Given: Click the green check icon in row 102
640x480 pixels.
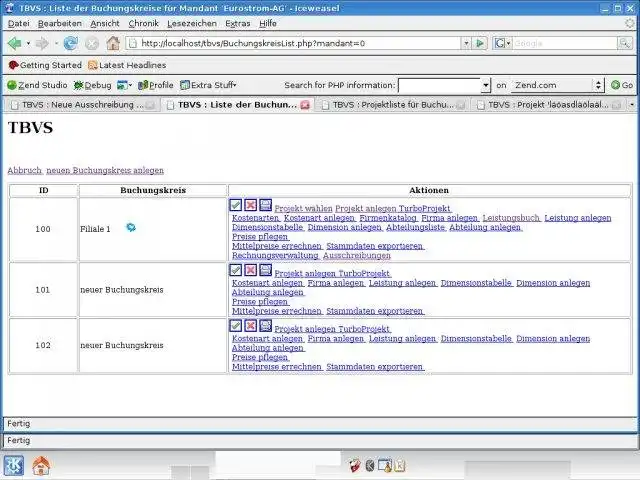Looking at the screenshot, I should point(236,325).
